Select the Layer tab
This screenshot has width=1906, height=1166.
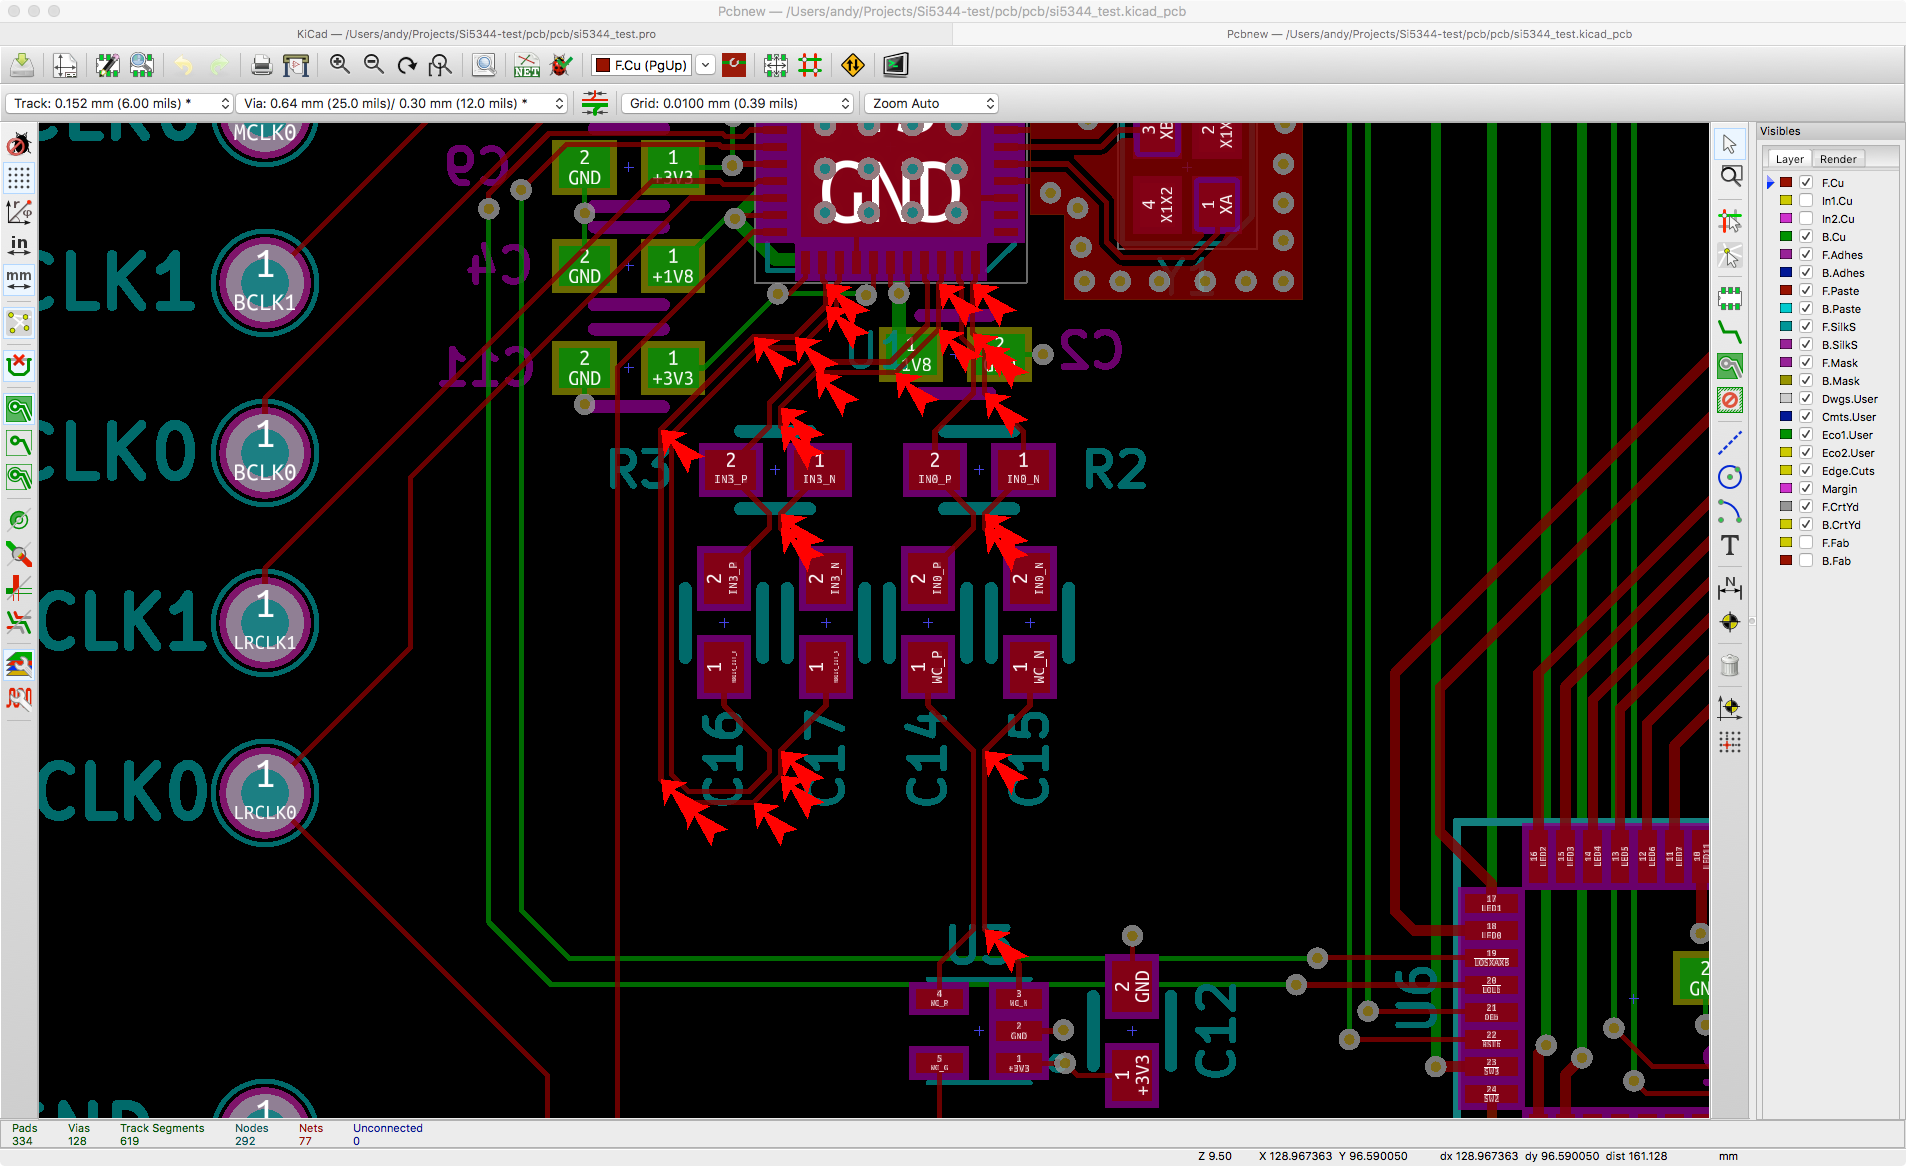point(1789,159)
